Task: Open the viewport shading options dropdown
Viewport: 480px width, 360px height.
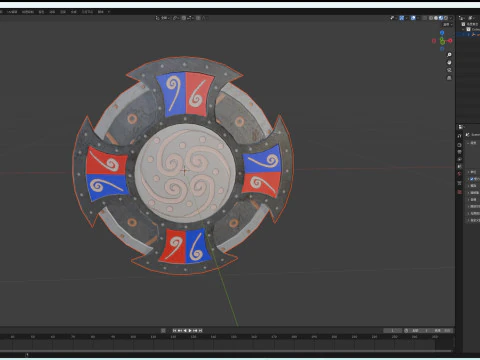Action: click(x=451, y=18)
